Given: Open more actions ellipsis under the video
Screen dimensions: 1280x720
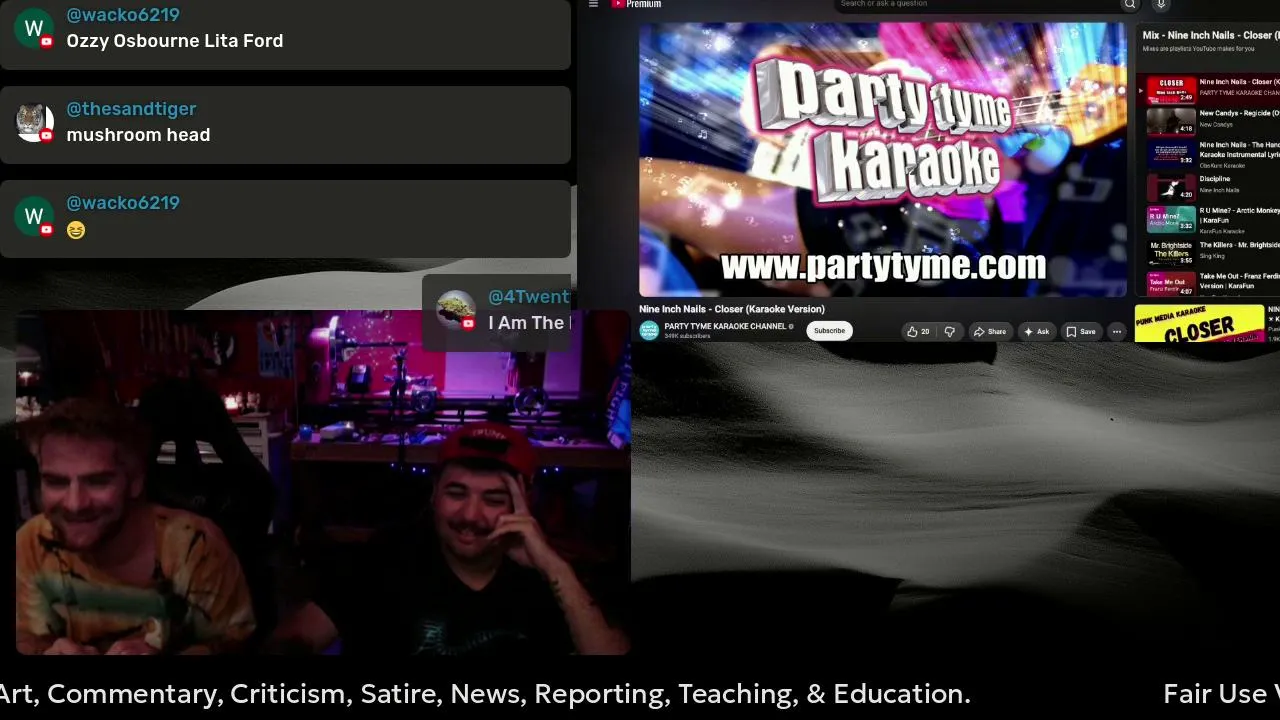Looking at the screenshot, I should pyautogui.click(x=1117, y=331).
